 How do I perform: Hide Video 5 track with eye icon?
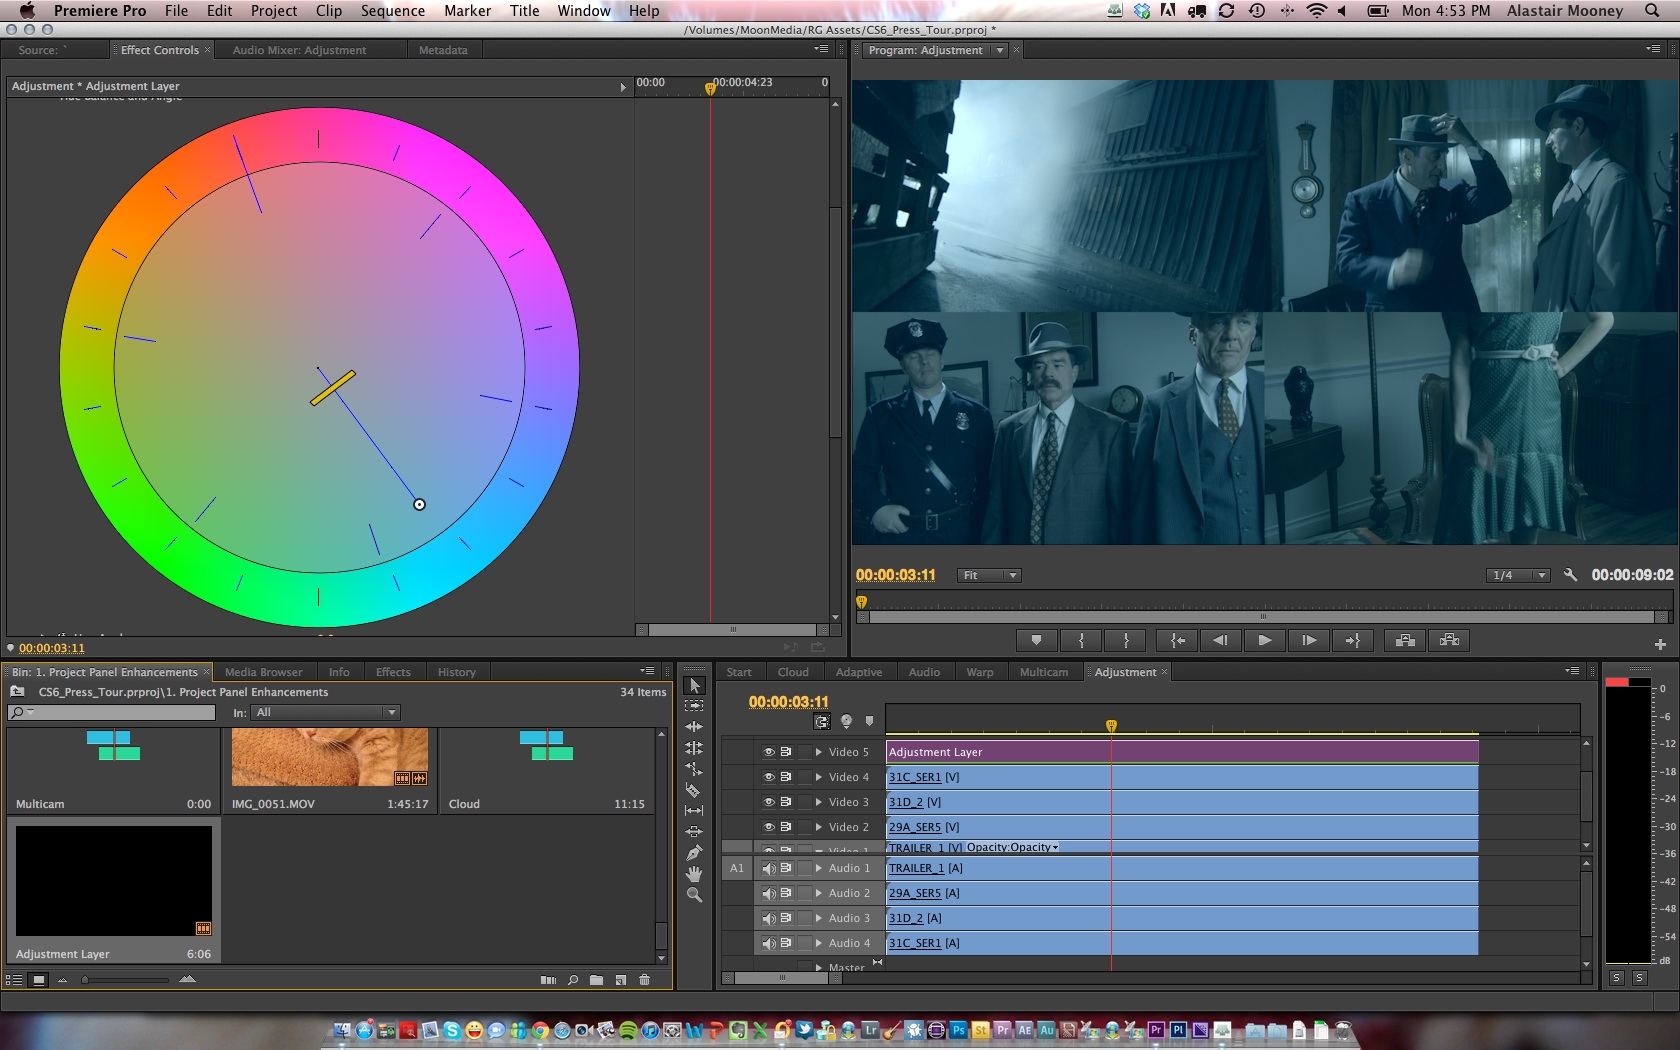[x=768, y=752]
